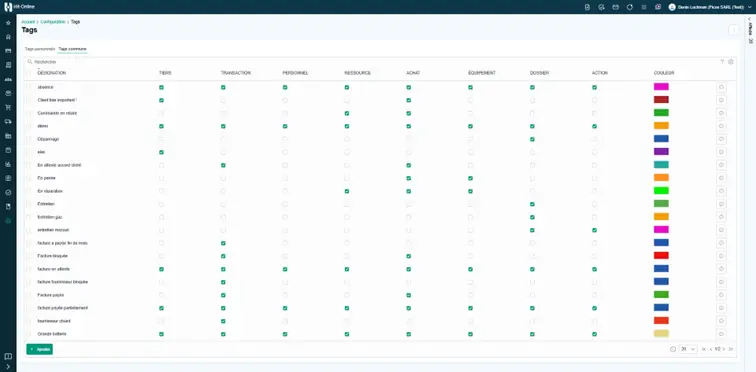Image resolution: width=756 pixels, height=372 pixels.
Task: Switch to the Tags personnels tab
Action: click(x=40, y=49)
